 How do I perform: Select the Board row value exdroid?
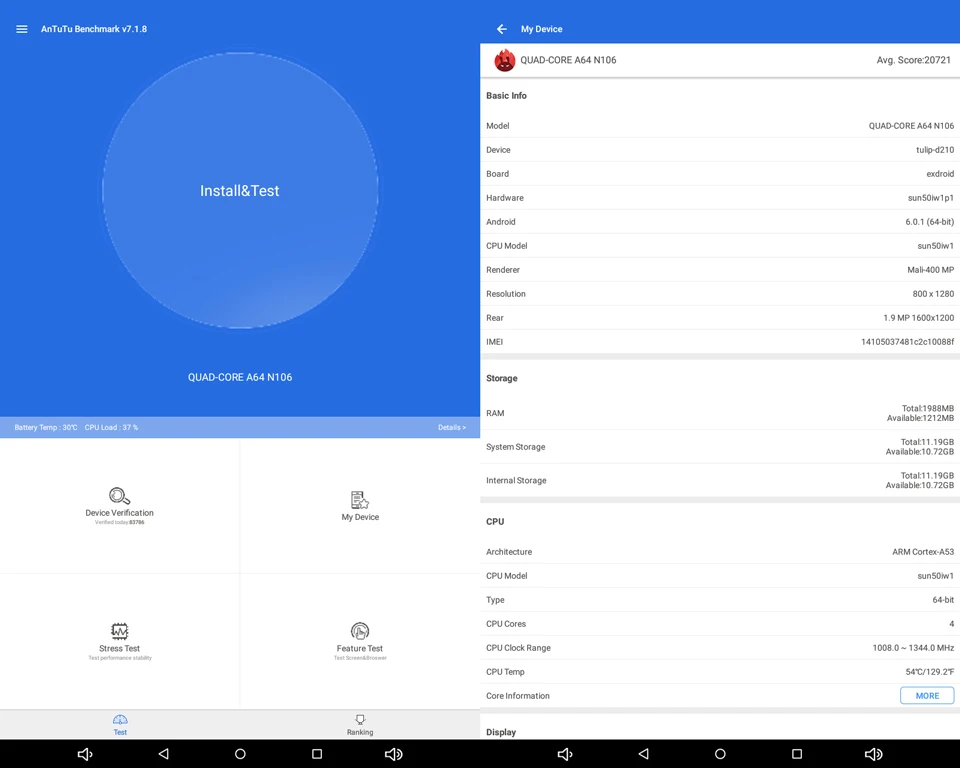click(940, 174)
